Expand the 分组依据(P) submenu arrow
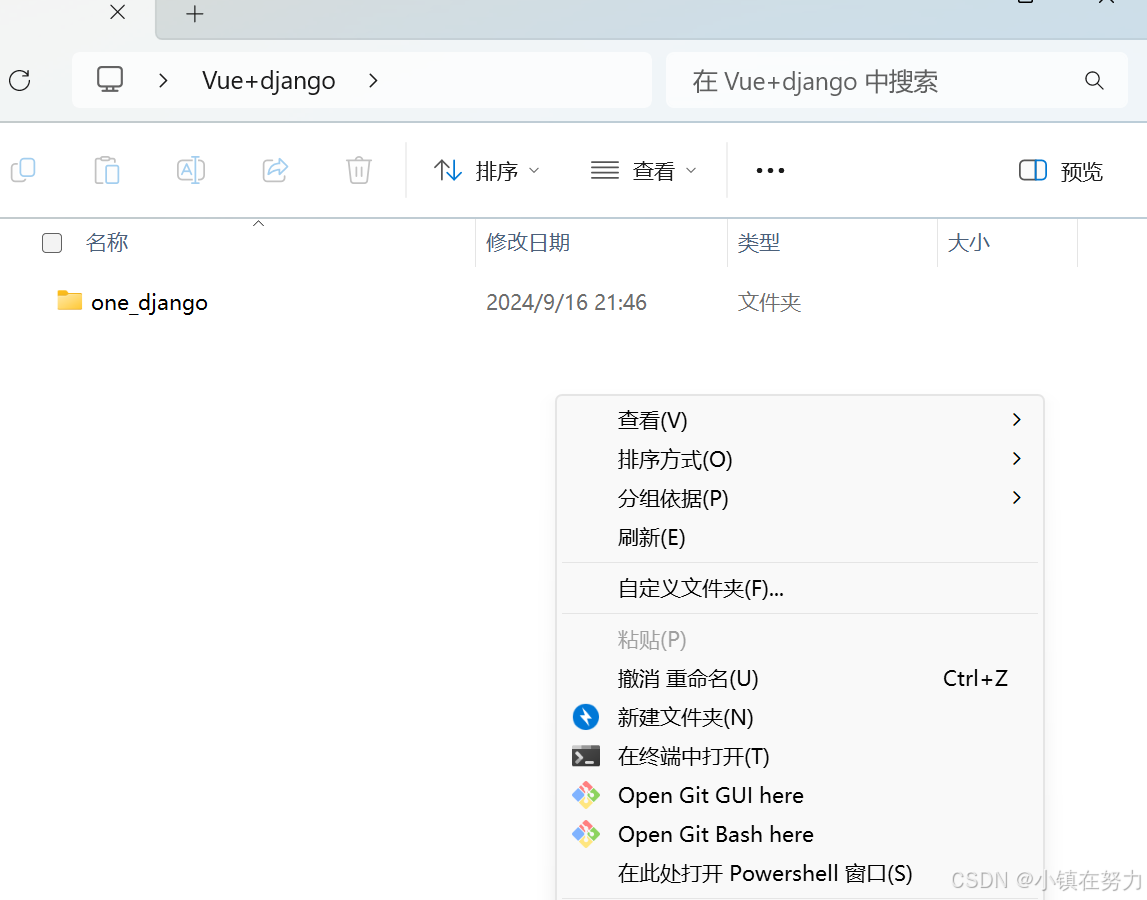The image size is (1147, 900). tap(1016, 498)
